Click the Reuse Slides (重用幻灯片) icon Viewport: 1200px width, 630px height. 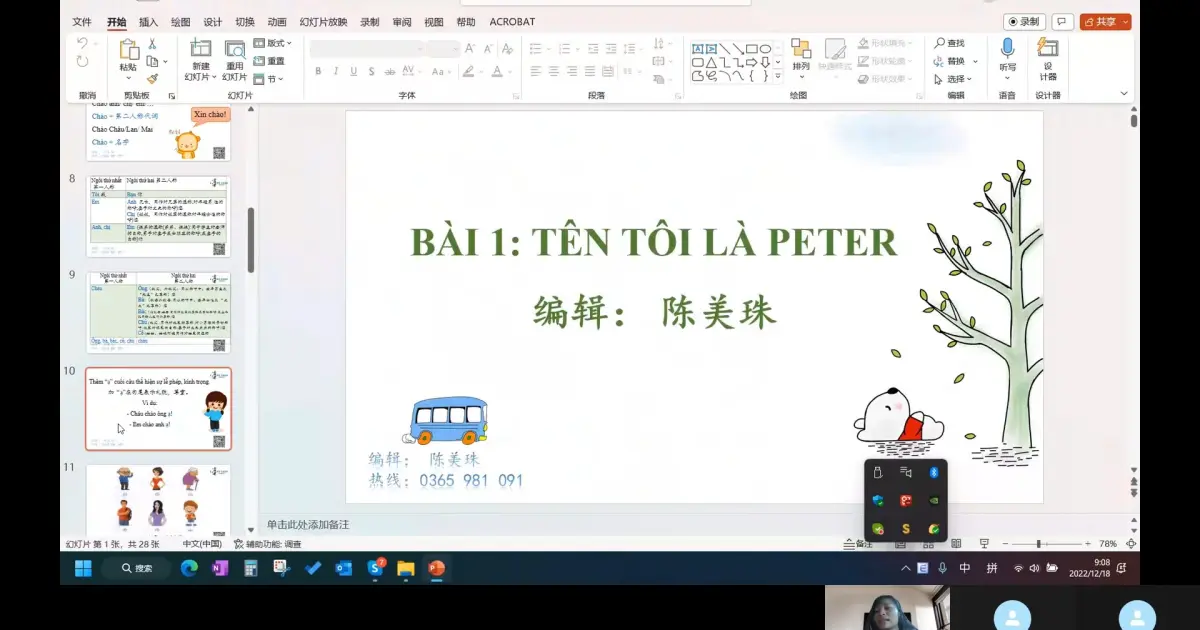235,48
